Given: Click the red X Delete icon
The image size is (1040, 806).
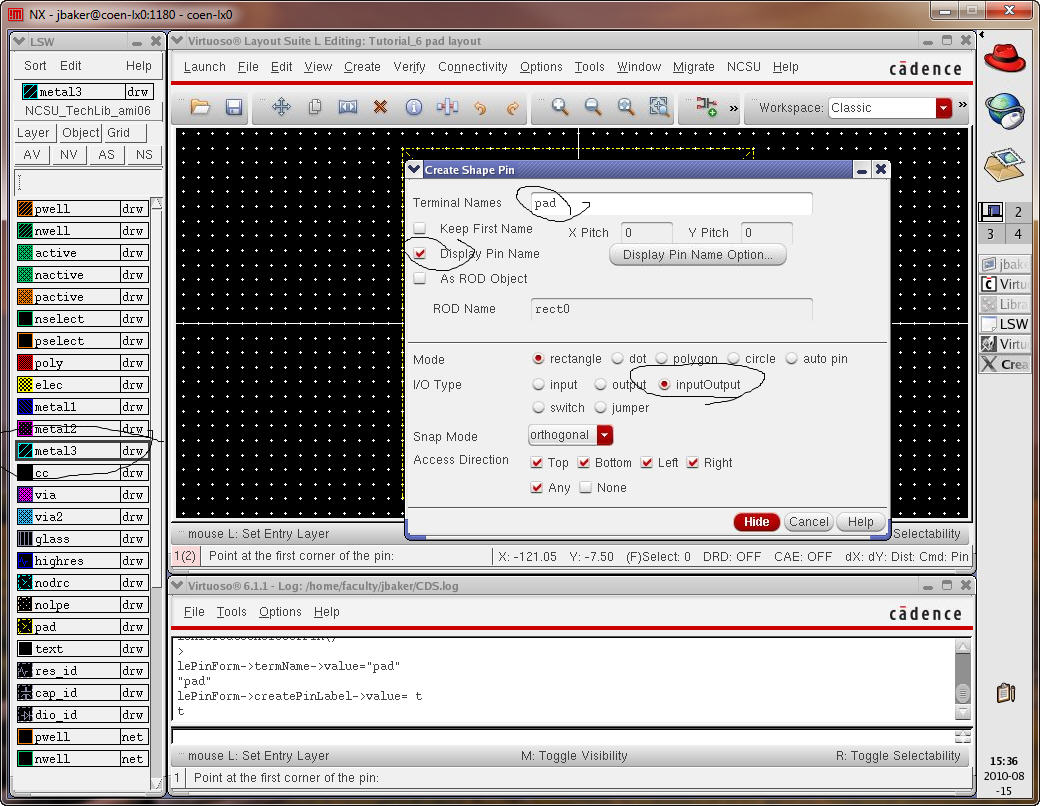Looking at the screenshot, I should point(380,107).
